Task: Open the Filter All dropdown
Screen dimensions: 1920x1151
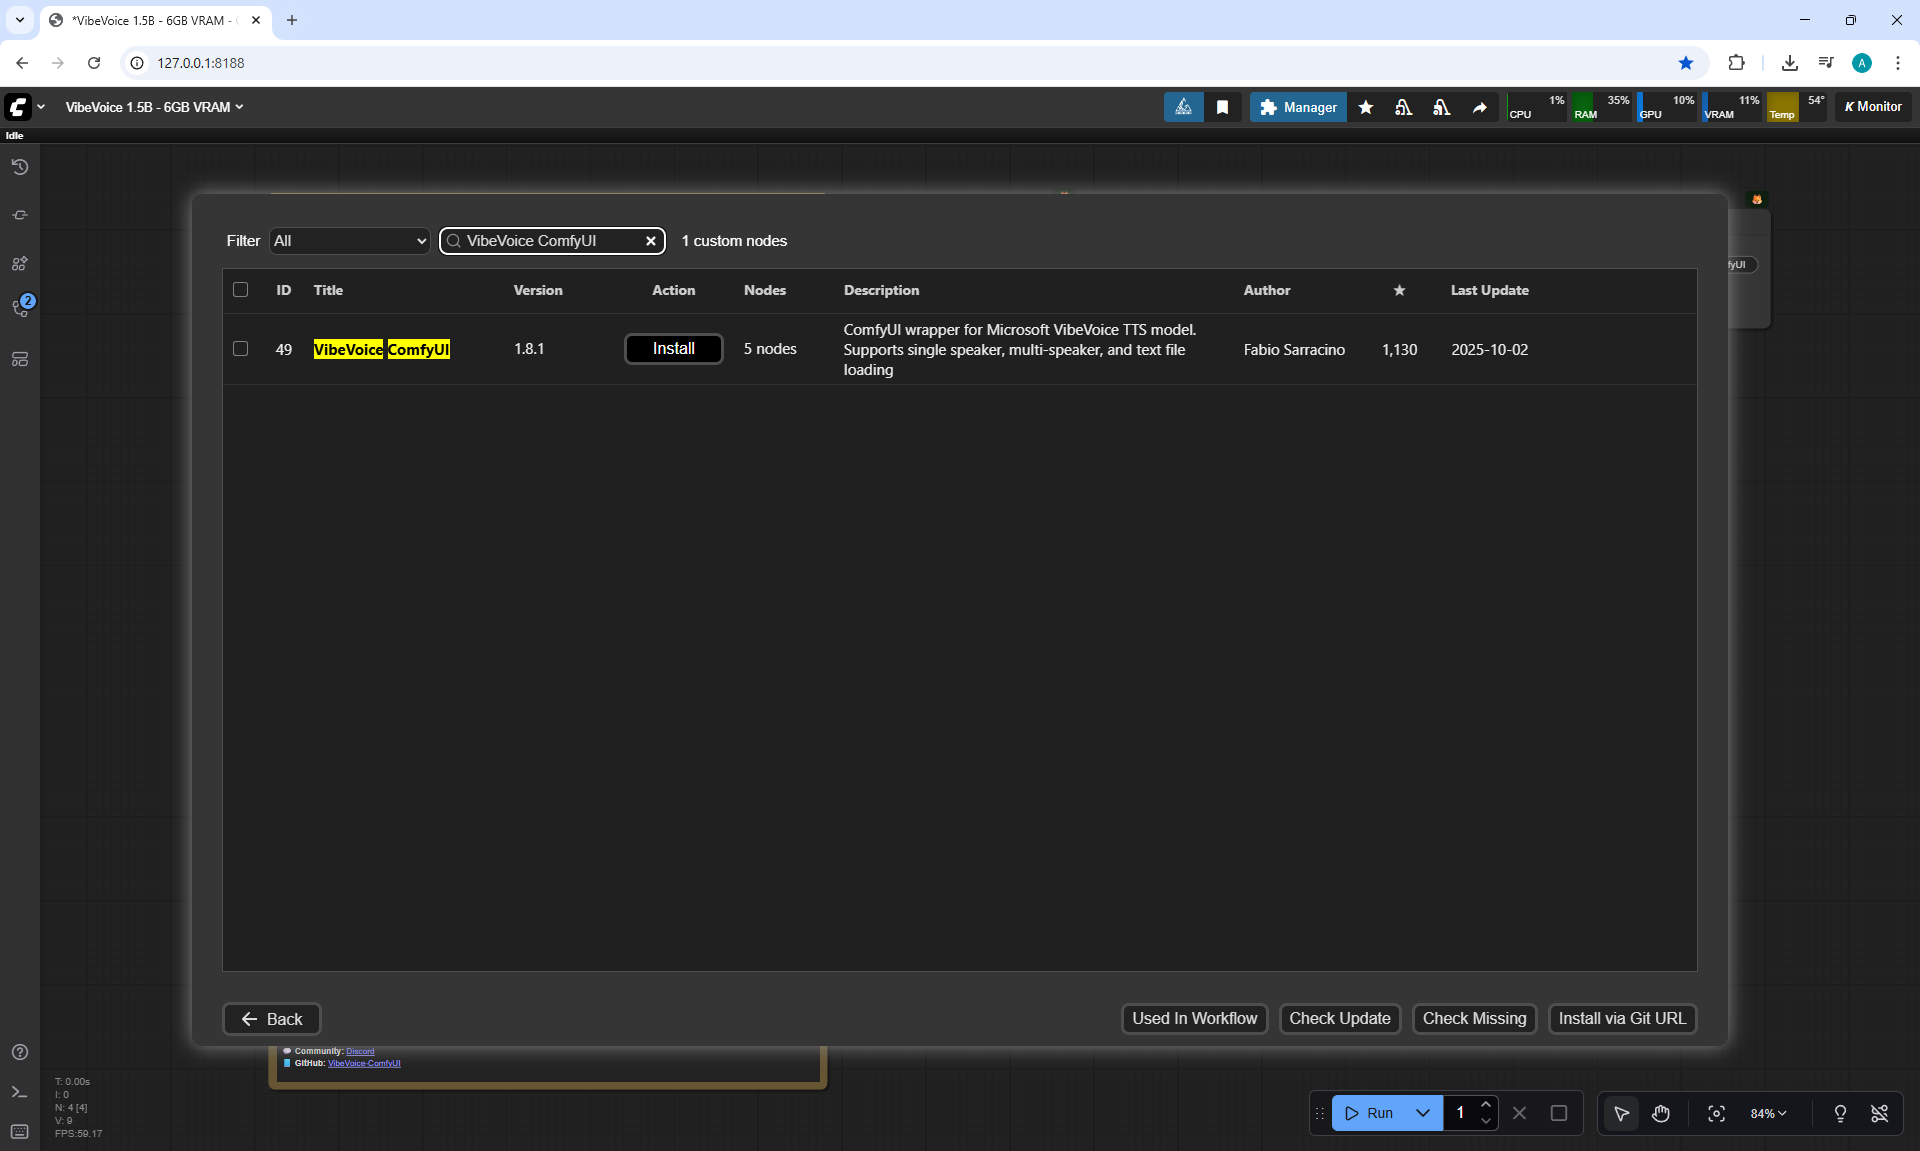Action: click(349, 241)
